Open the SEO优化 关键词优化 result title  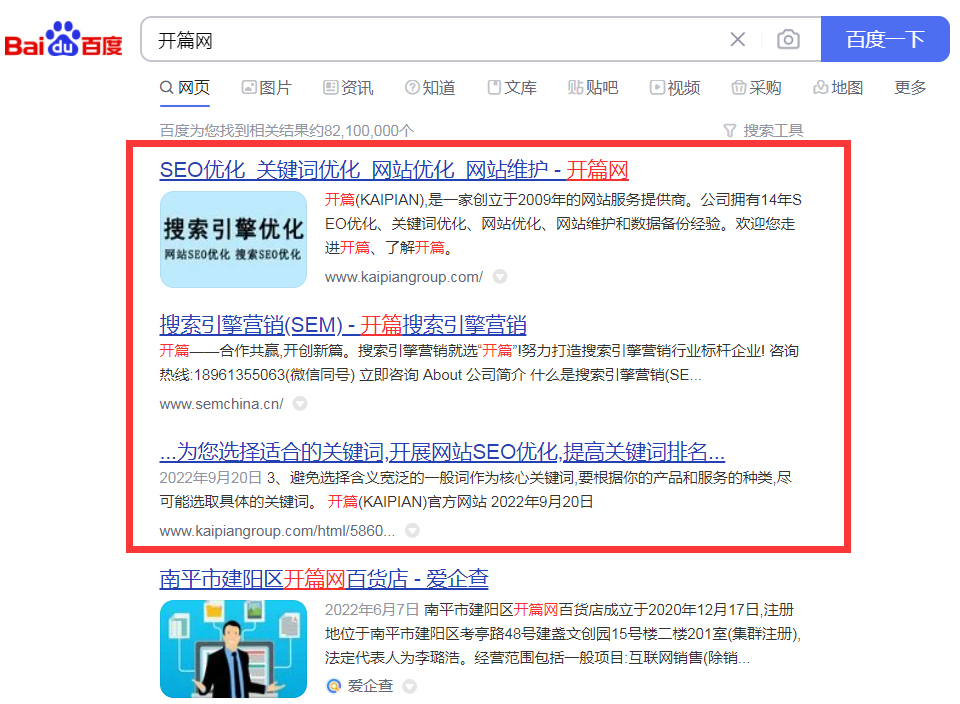tap(394, 170)
